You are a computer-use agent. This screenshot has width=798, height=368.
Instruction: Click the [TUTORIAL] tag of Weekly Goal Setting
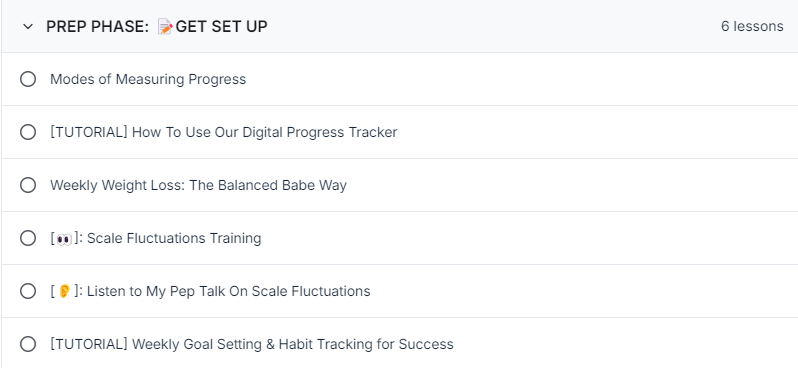coord(89,344)
